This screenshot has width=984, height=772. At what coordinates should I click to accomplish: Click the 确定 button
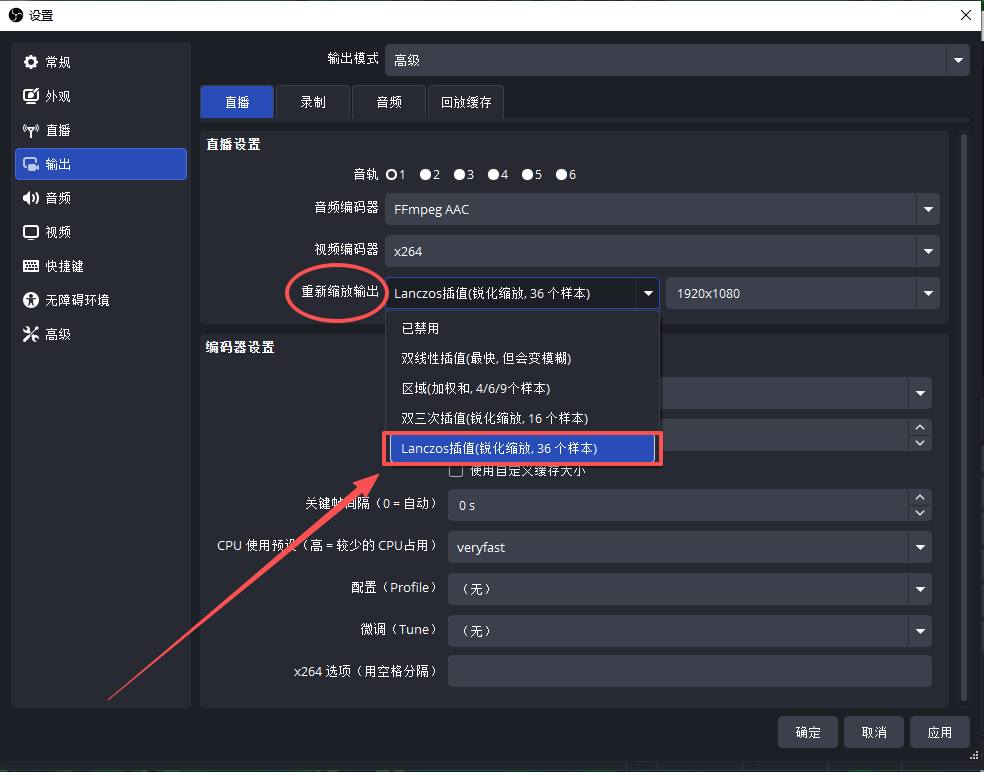click(808, 732)
